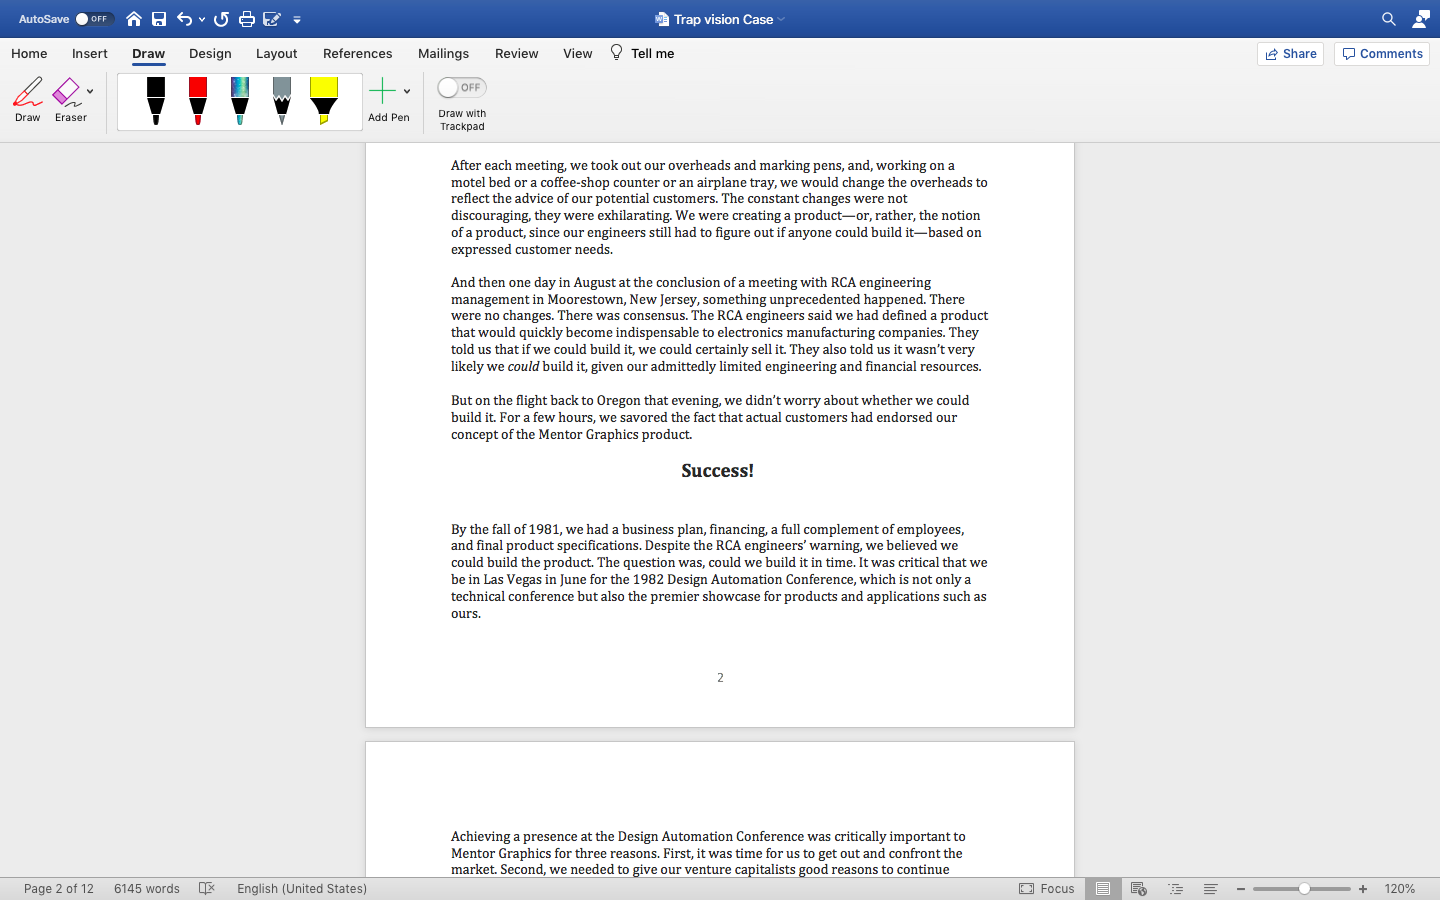Viewport: 1440px width, 900px height.
Task: Switch to Print Layout view
Action: point(1103,888)
